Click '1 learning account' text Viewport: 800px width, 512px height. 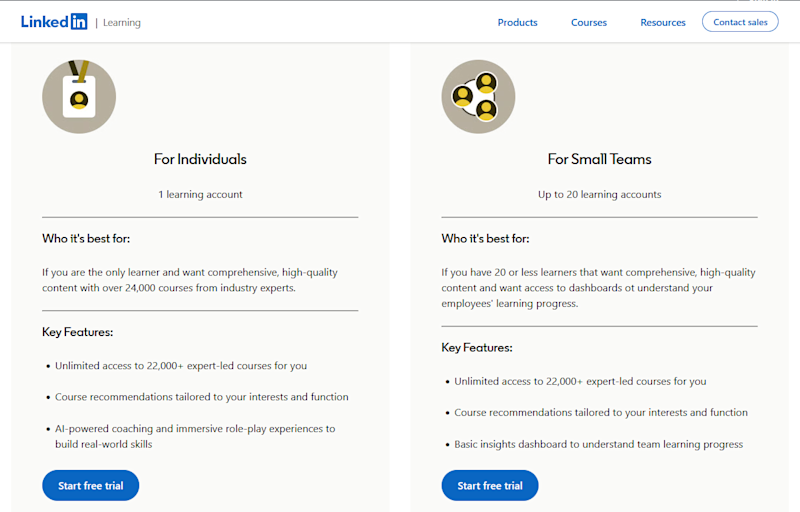coord(200,194)
